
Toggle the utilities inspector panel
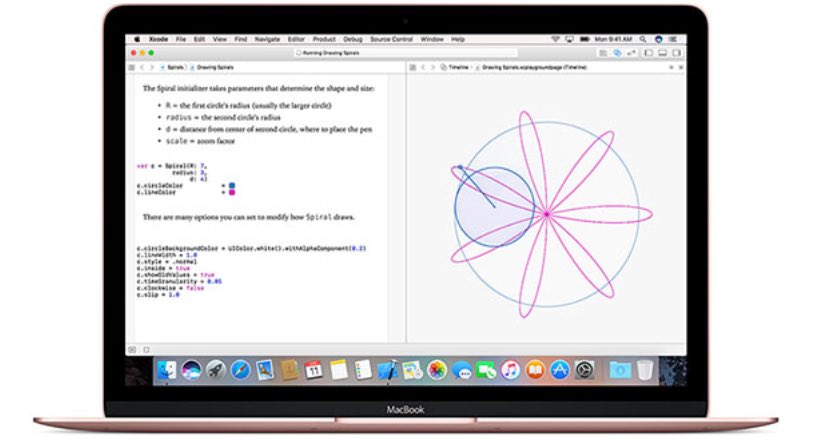click(x=677, y=53)
